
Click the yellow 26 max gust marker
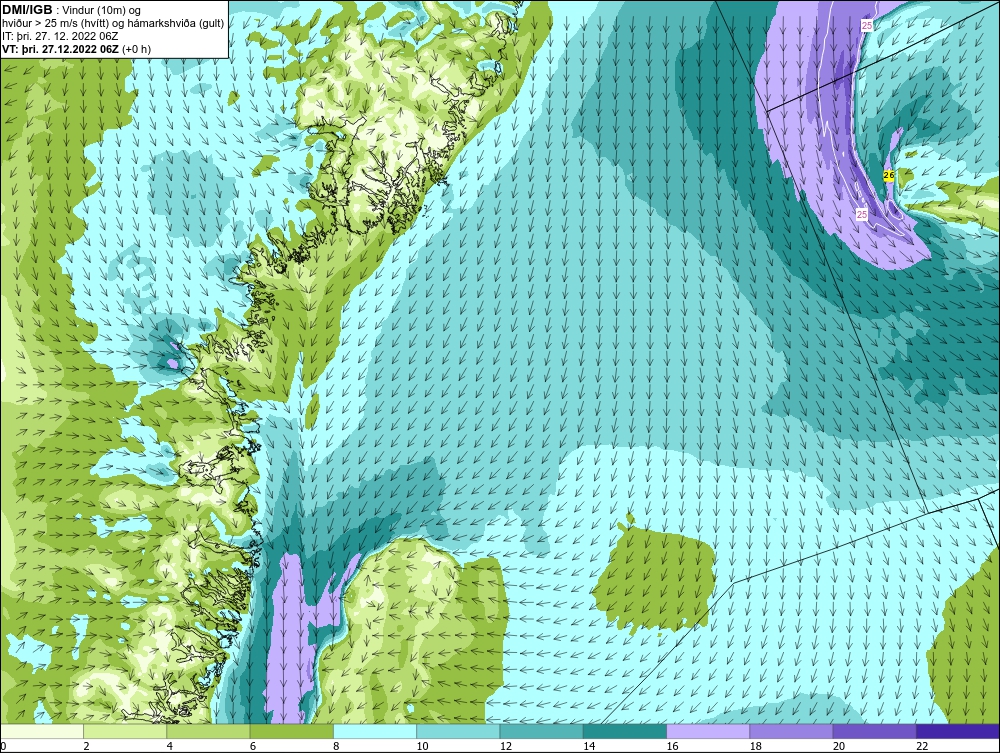(888, 175)
